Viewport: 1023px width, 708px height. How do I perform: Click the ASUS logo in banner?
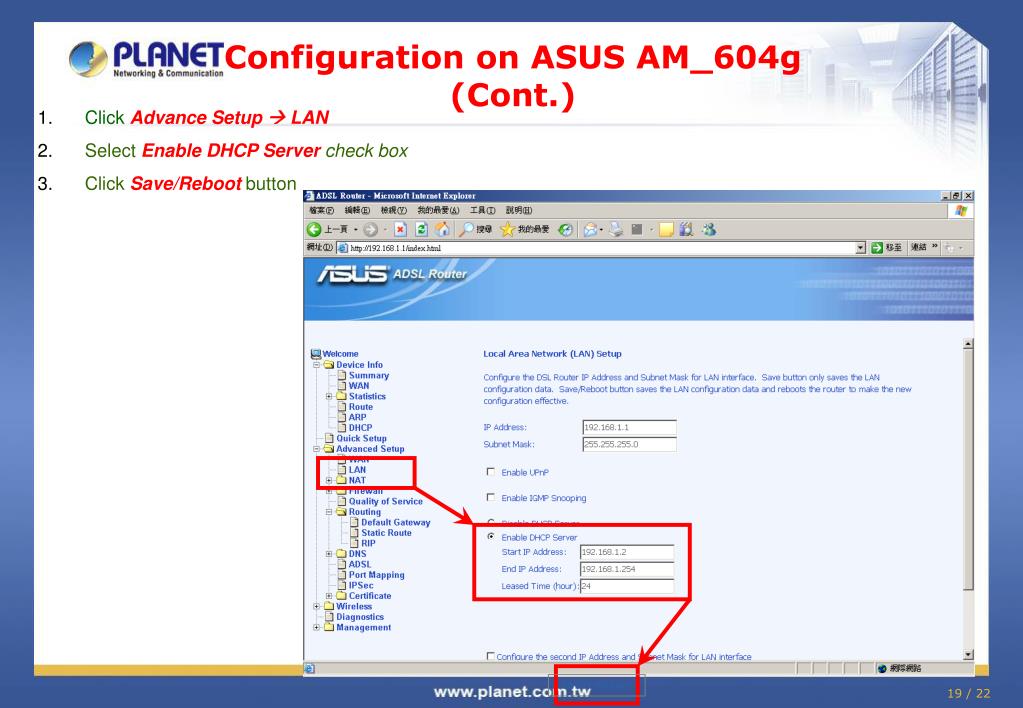point(353,274)
